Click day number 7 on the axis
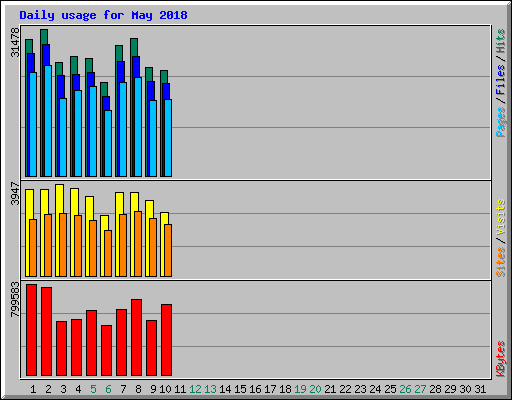This screenshot has width=512, height=400. coord(123,389)
